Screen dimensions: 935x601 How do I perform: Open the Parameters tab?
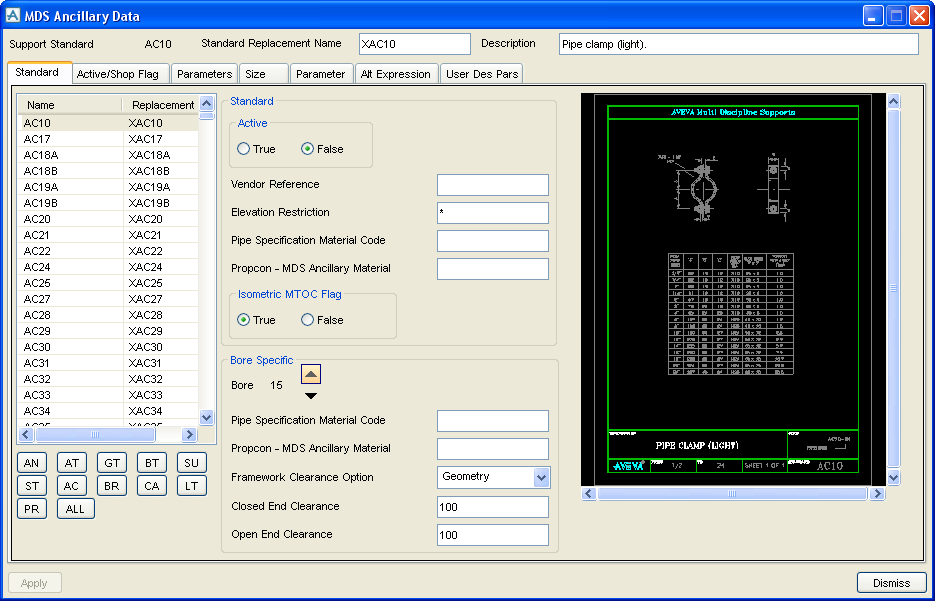(205, 74)
